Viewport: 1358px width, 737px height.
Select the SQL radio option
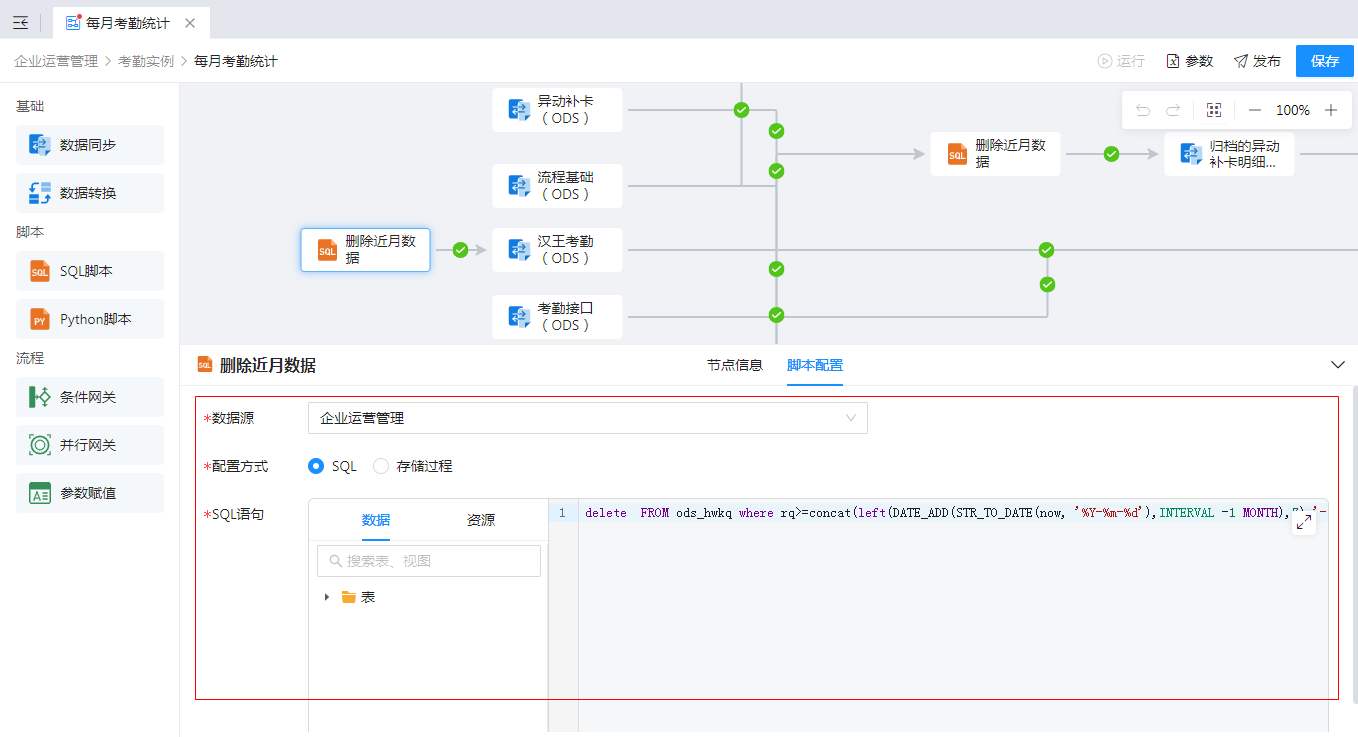316,466
